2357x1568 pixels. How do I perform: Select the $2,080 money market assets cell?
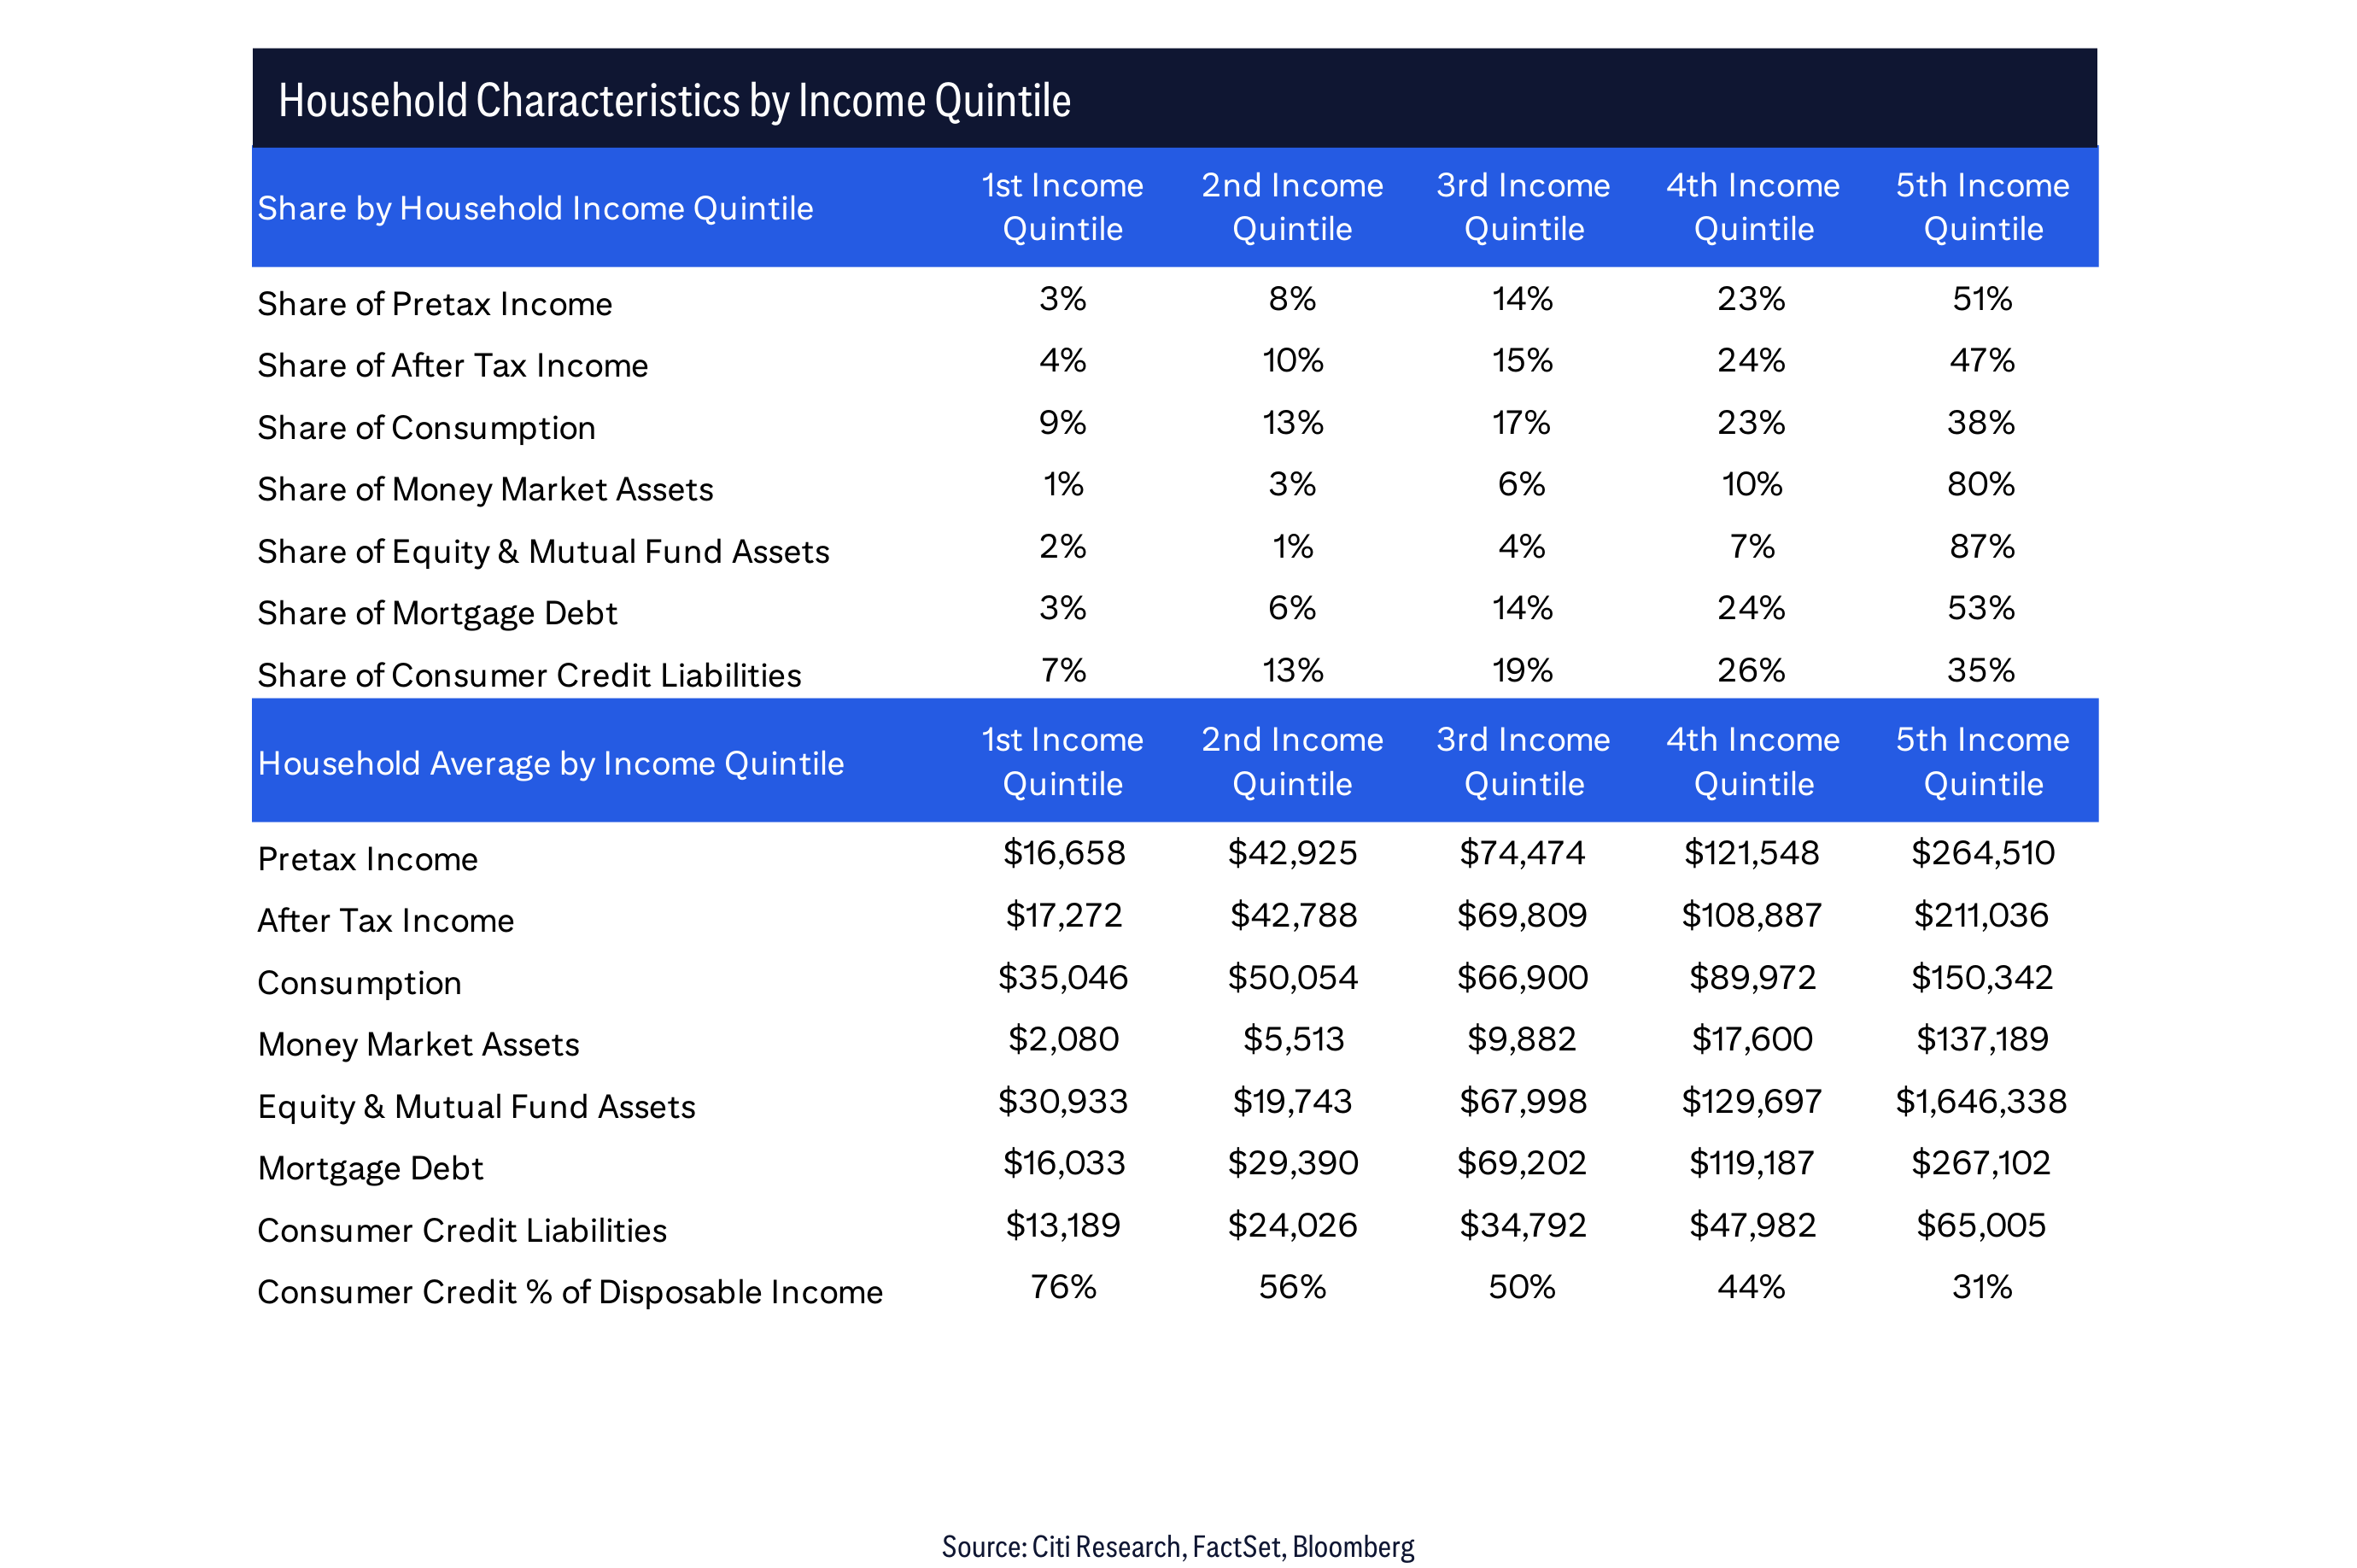1063,1039
